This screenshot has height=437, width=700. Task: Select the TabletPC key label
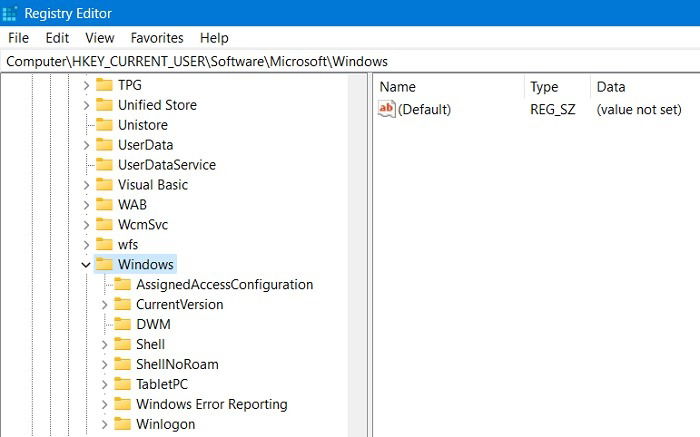click(162, 384)
